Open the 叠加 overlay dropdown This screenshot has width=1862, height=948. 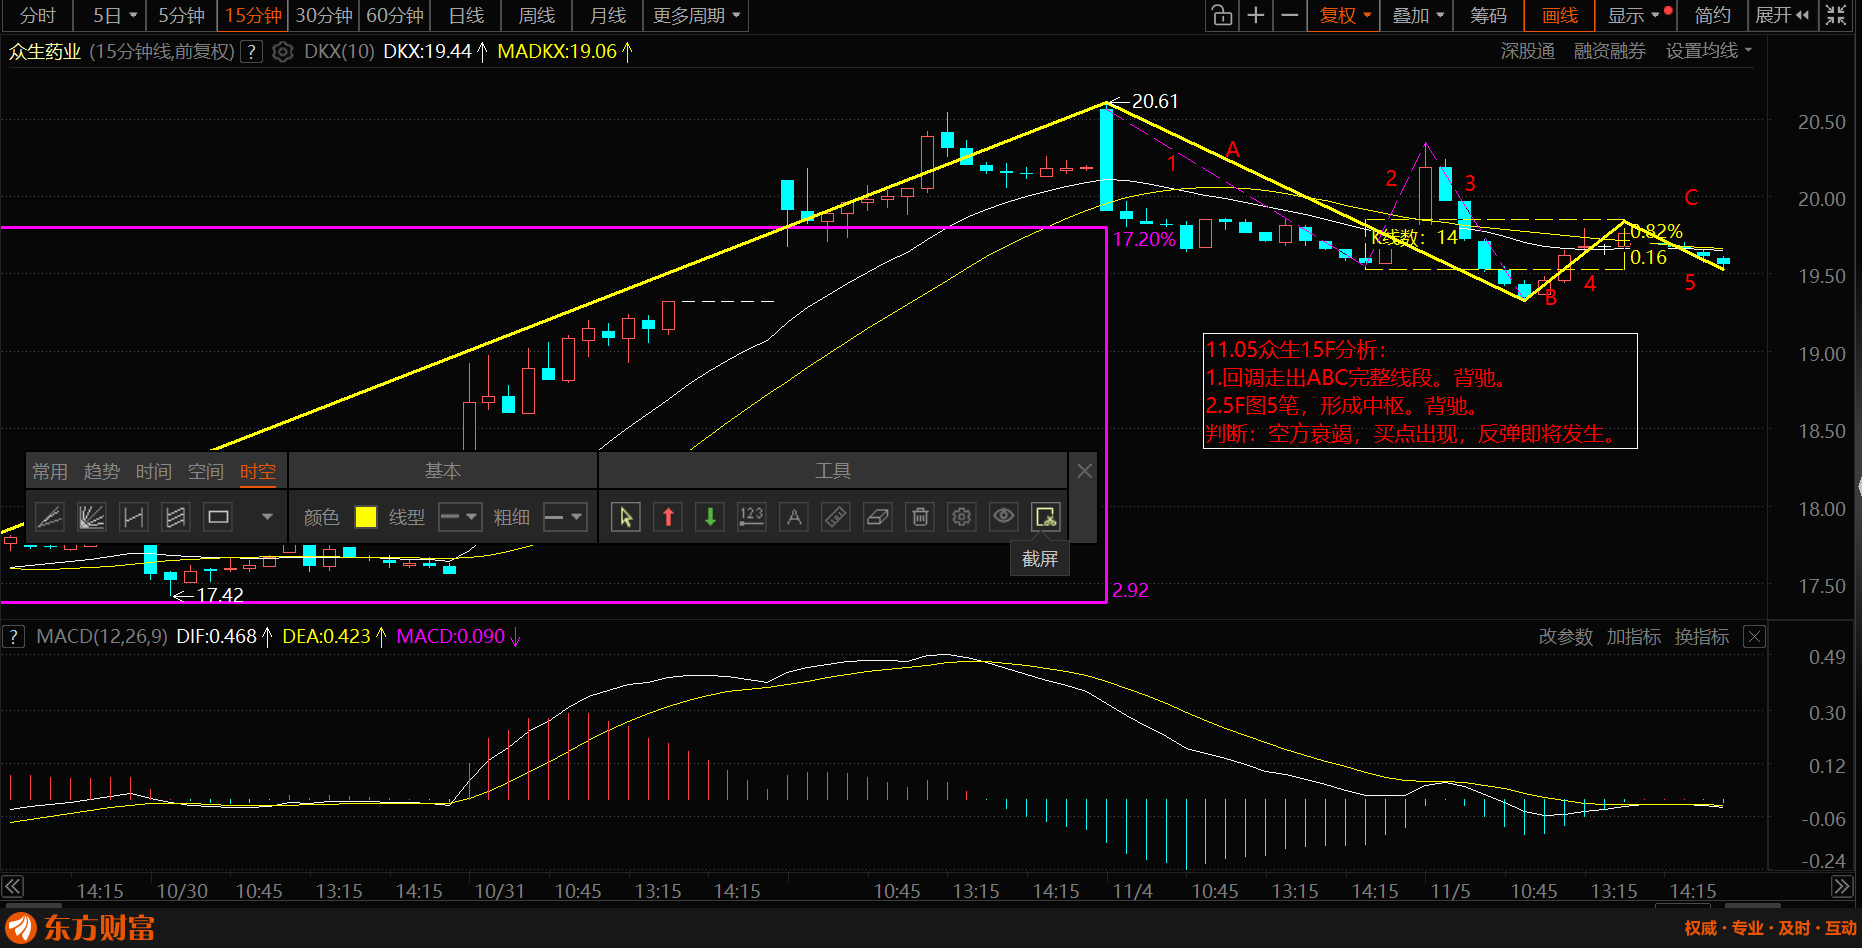pos(1418,15)
